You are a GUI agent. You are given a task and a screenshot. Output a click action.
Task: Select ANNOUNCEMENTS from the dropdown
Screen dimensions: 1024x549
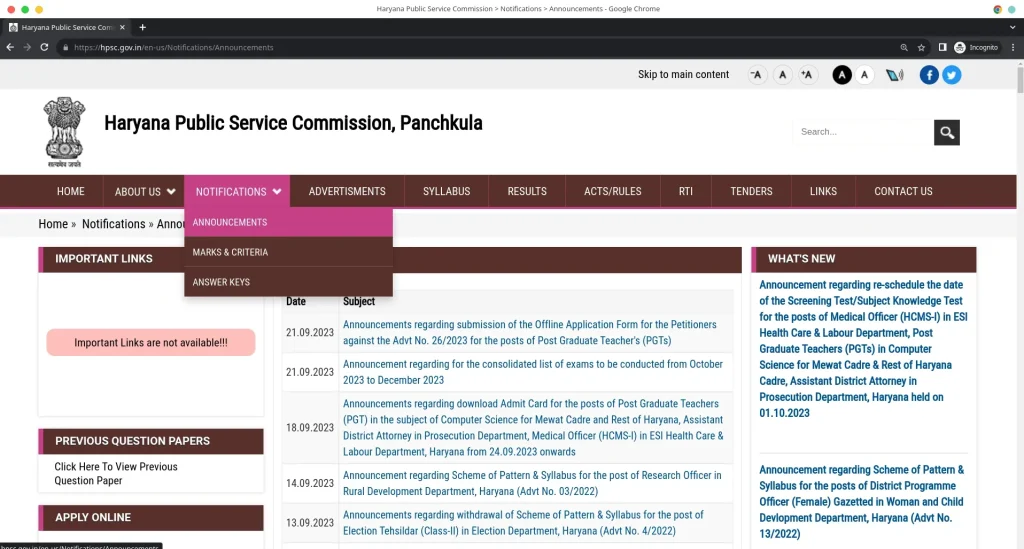coord(289,222)
